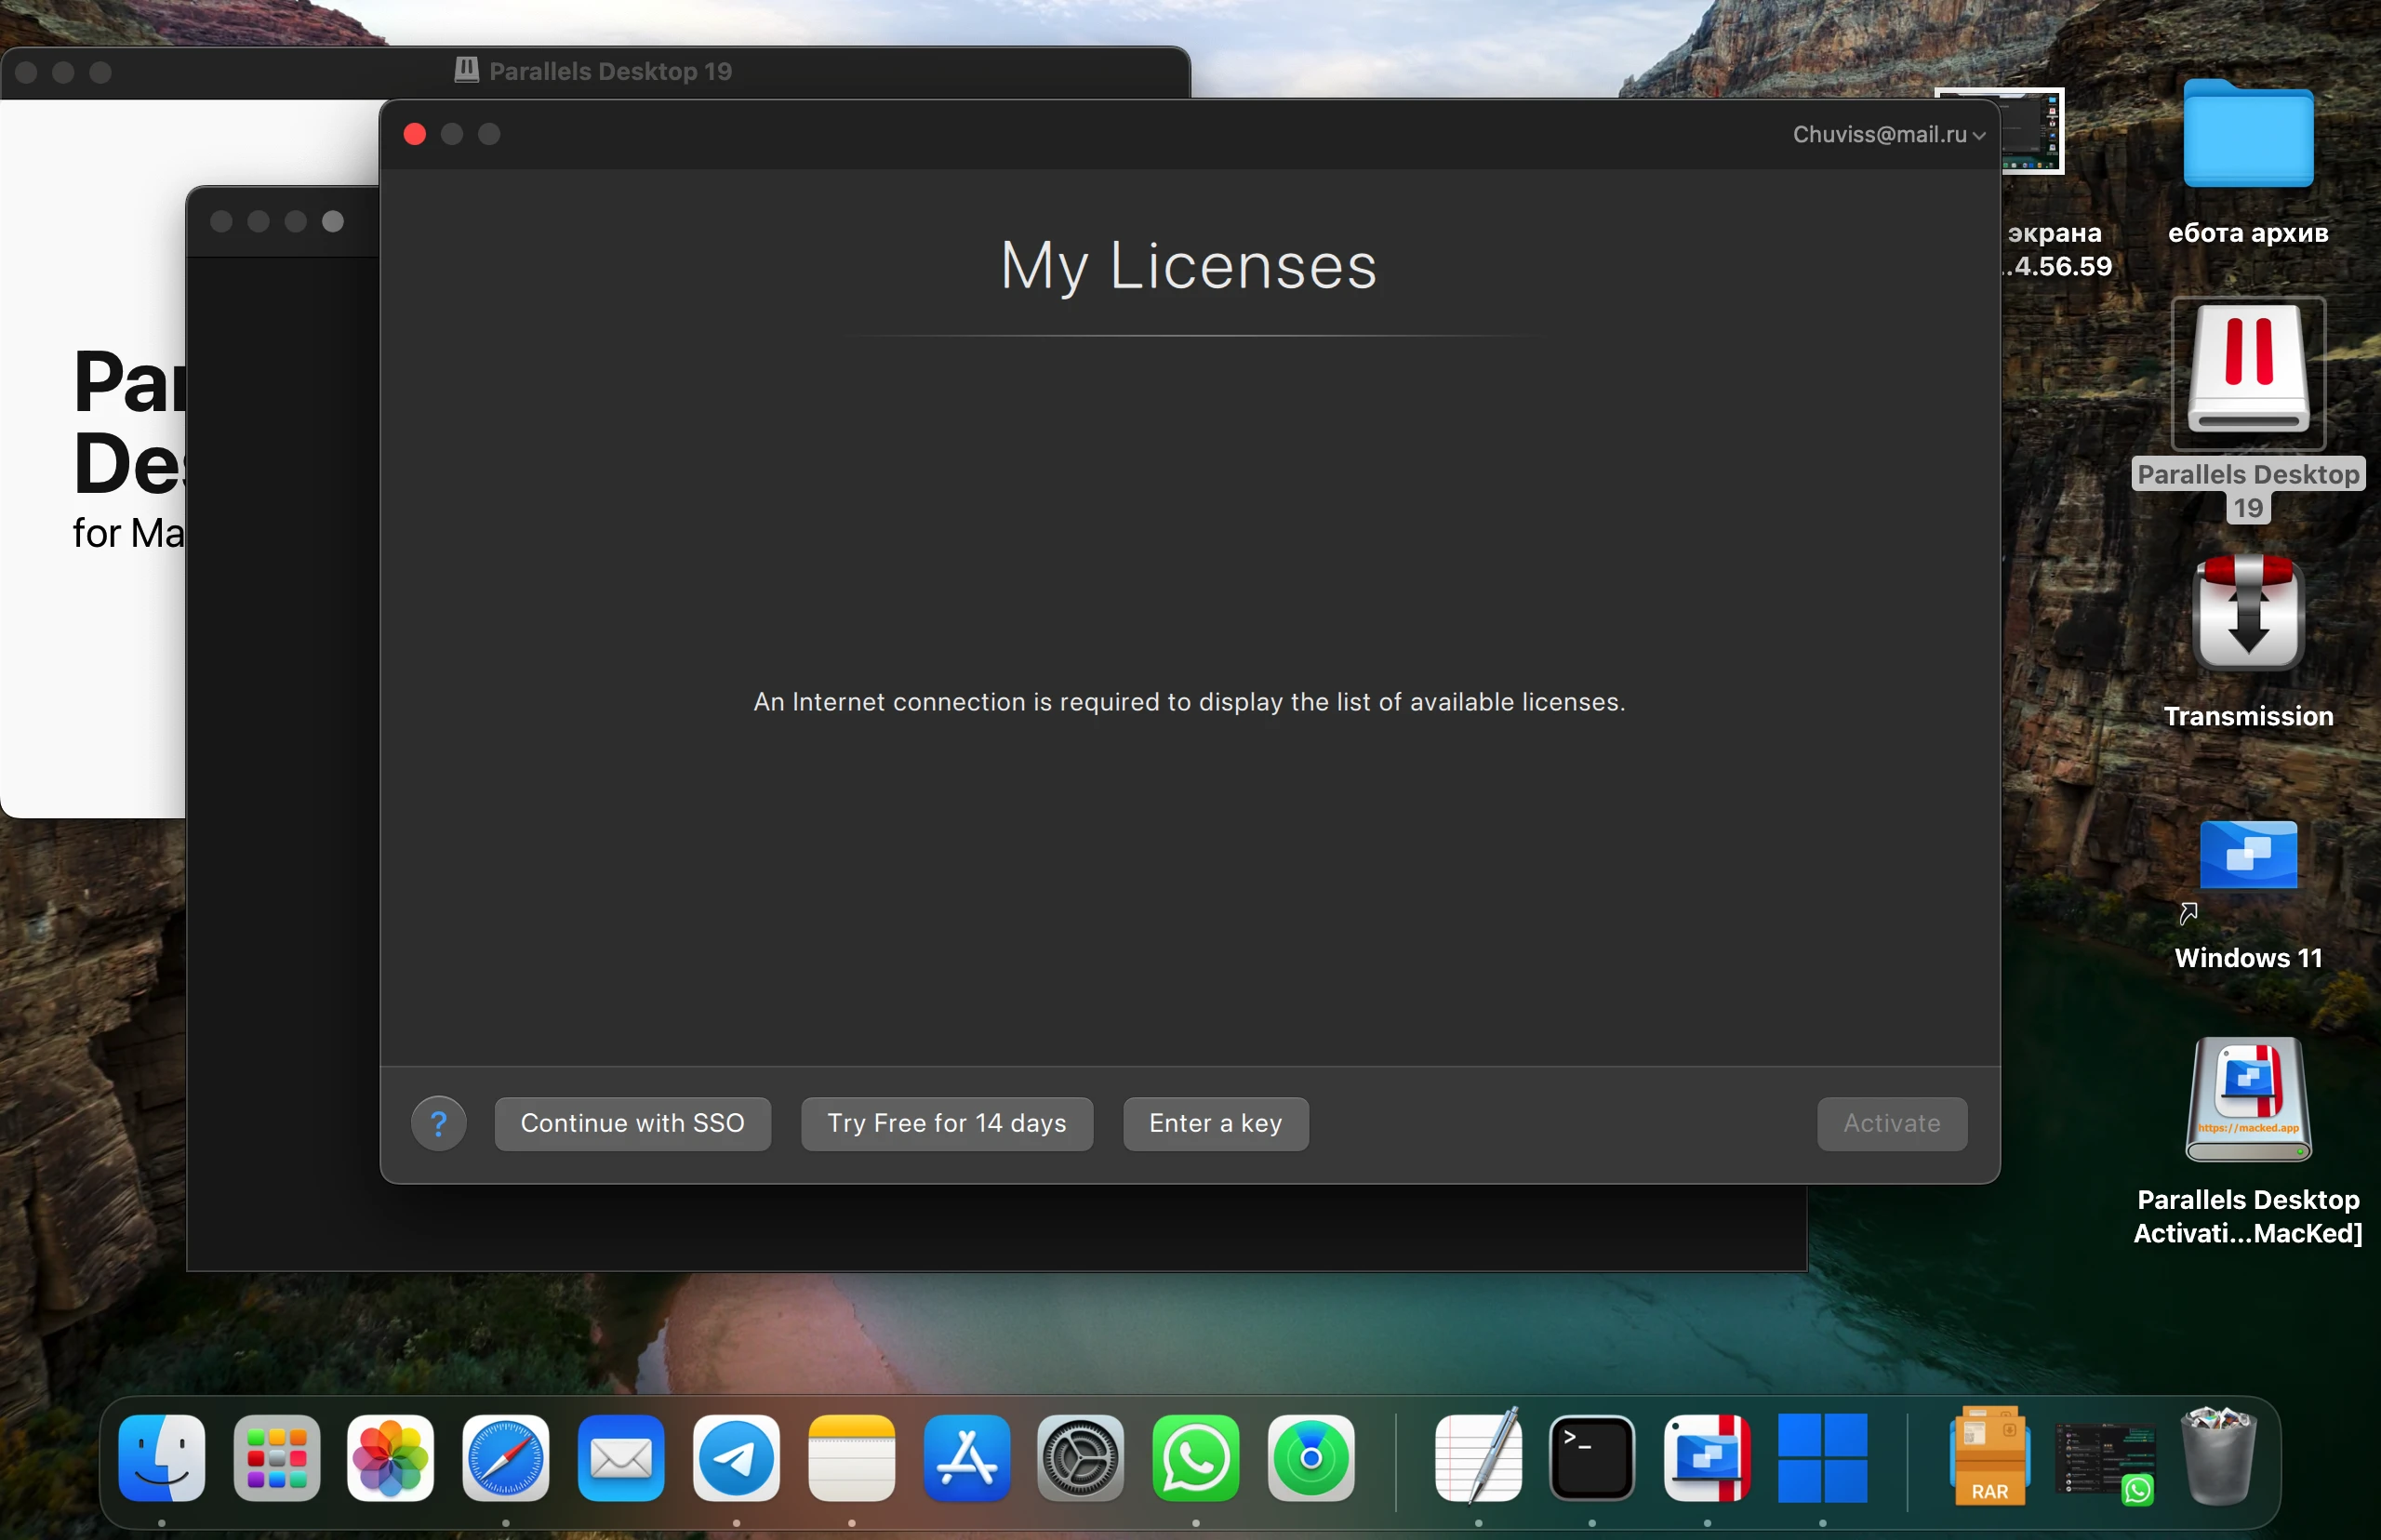Open Parallels Desktop icon in Dock

[x=1707, y=1457]
